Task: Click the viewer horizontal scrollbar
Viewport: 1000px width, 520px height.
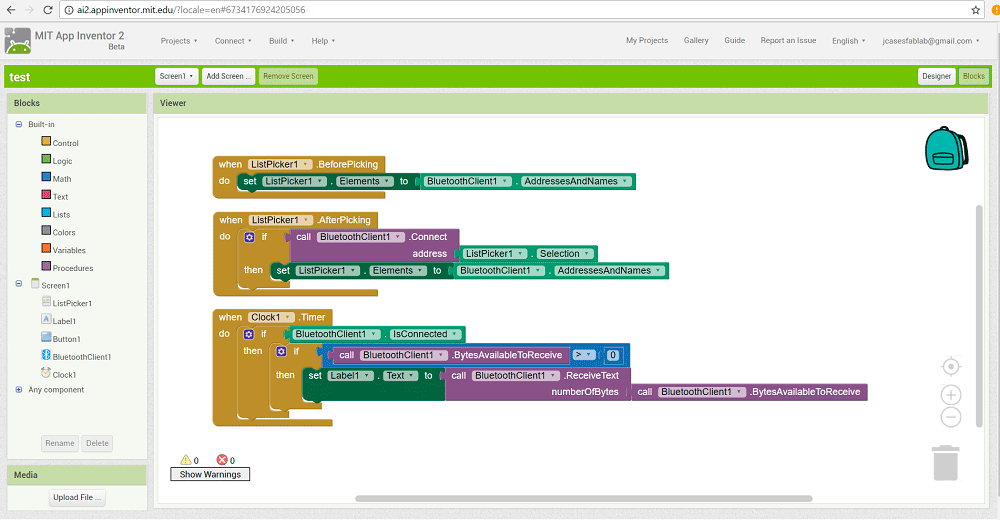Action: point(584,498)
